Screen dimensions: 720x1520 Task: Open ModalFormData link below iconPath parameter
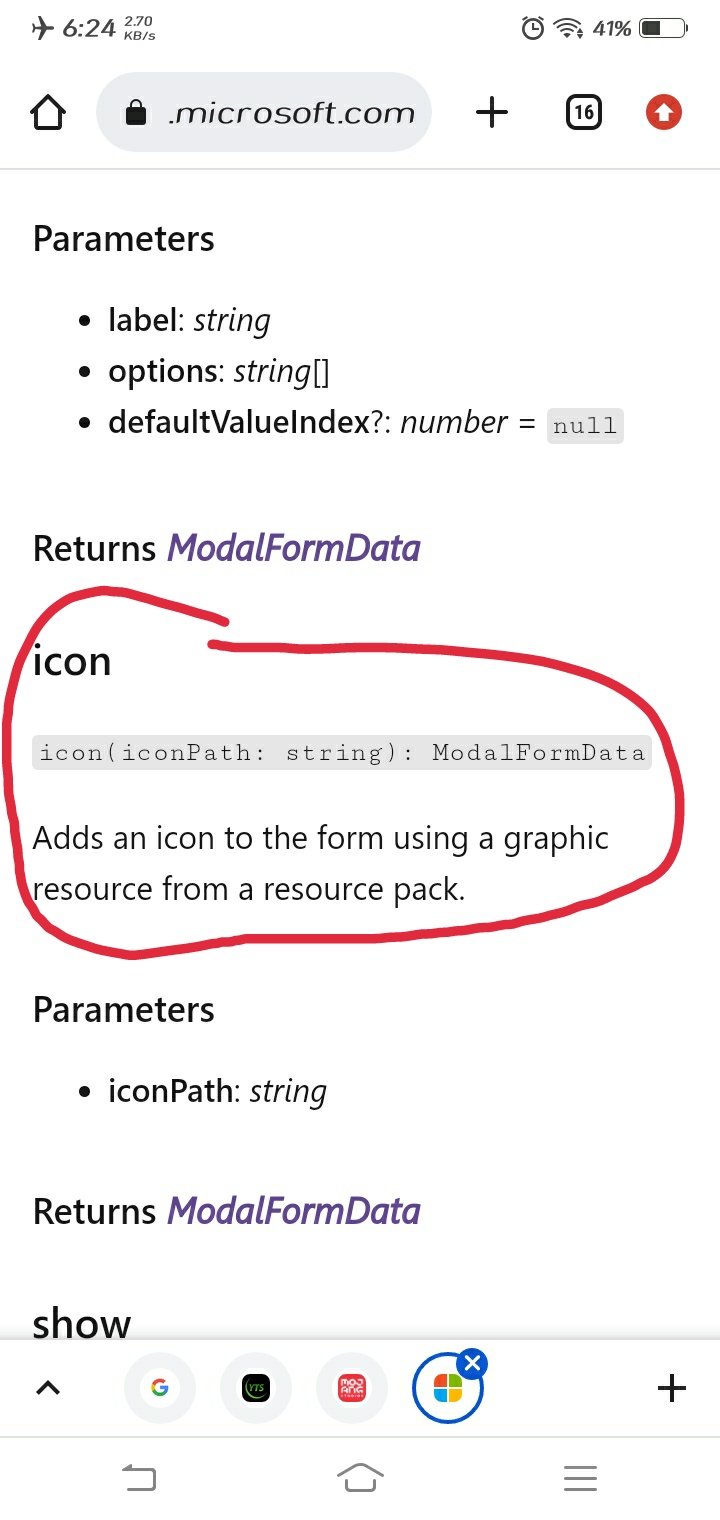293,1211
